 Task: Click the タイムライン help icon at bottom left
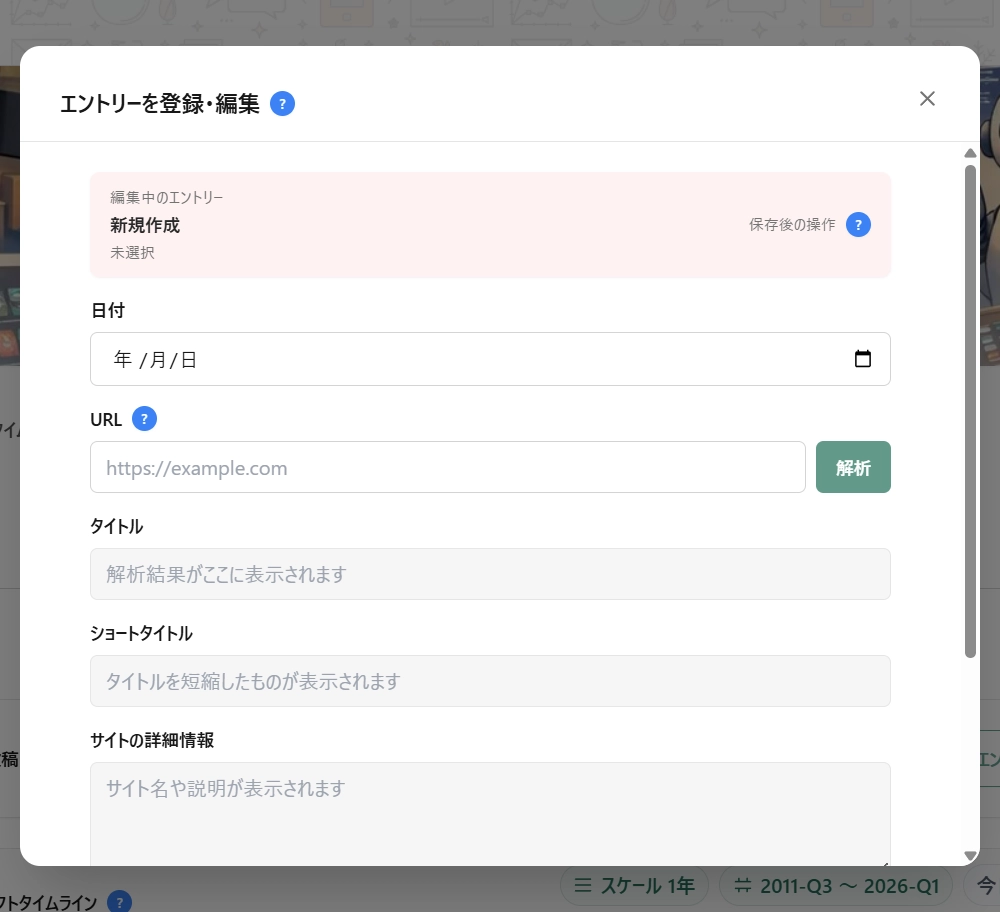pyautogui.click(x=118, y=901)
